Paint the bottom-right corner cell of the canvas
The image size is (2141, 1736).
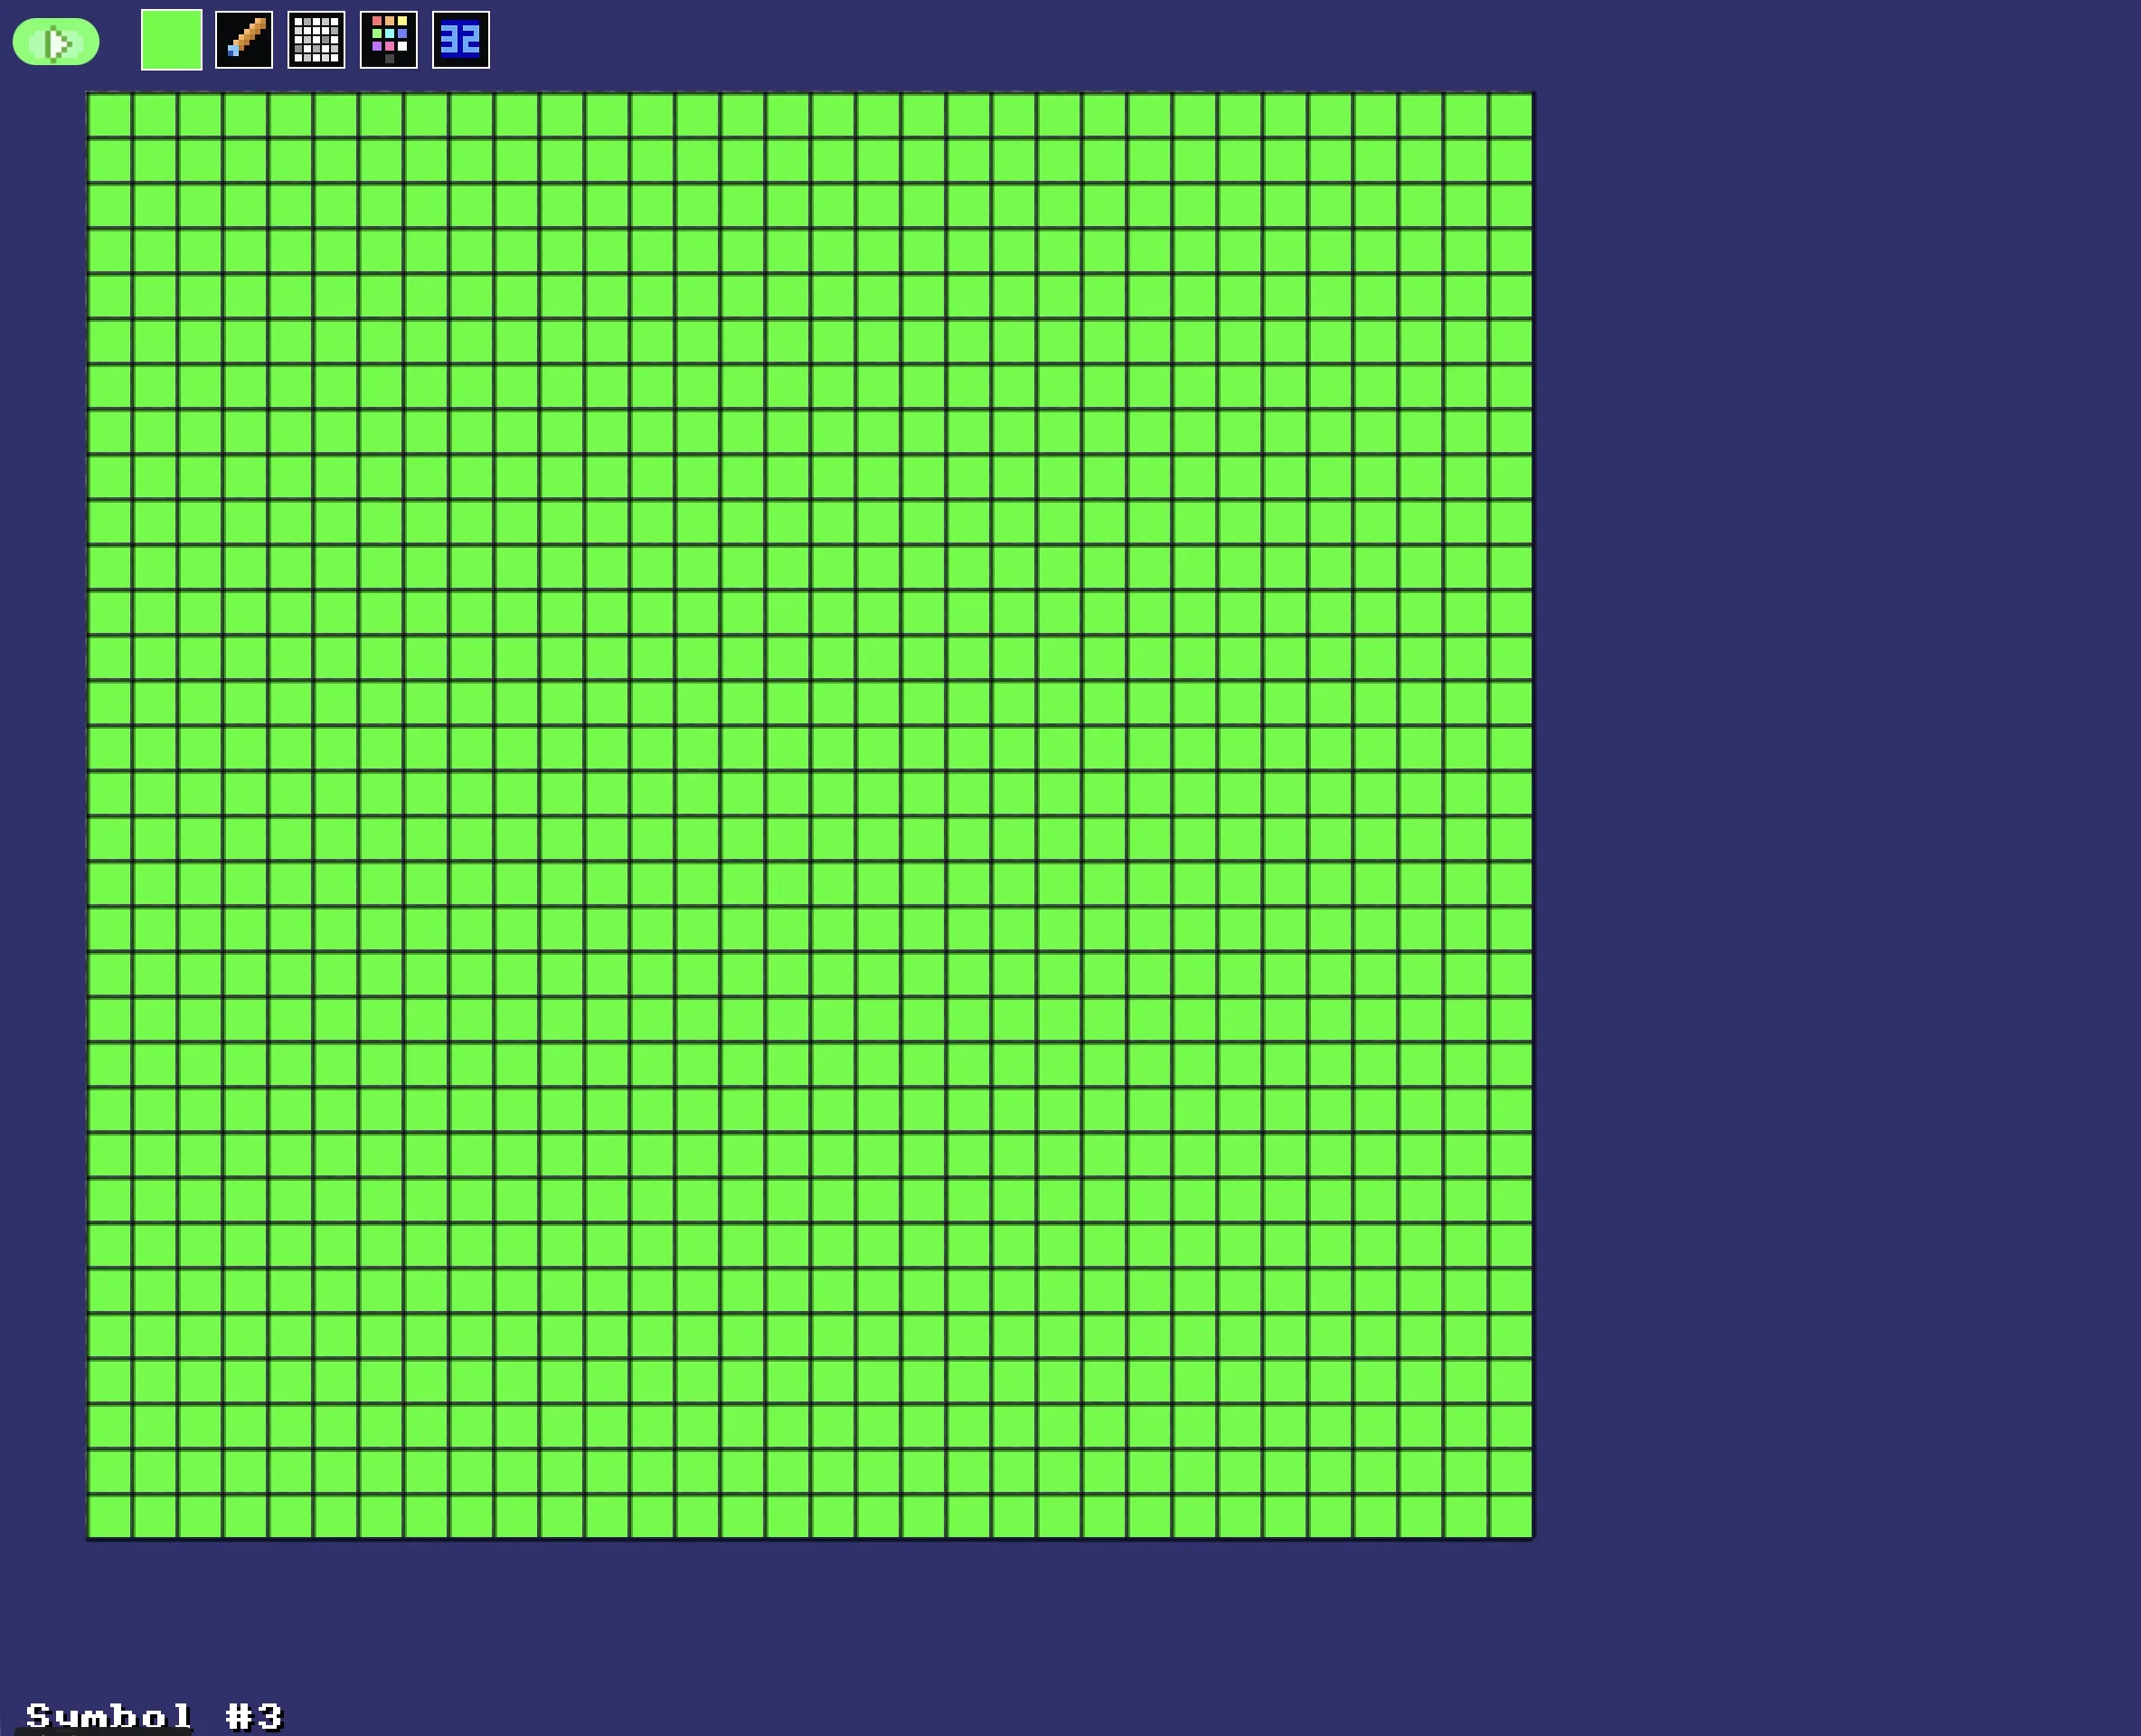[x=1510, y=1512]
